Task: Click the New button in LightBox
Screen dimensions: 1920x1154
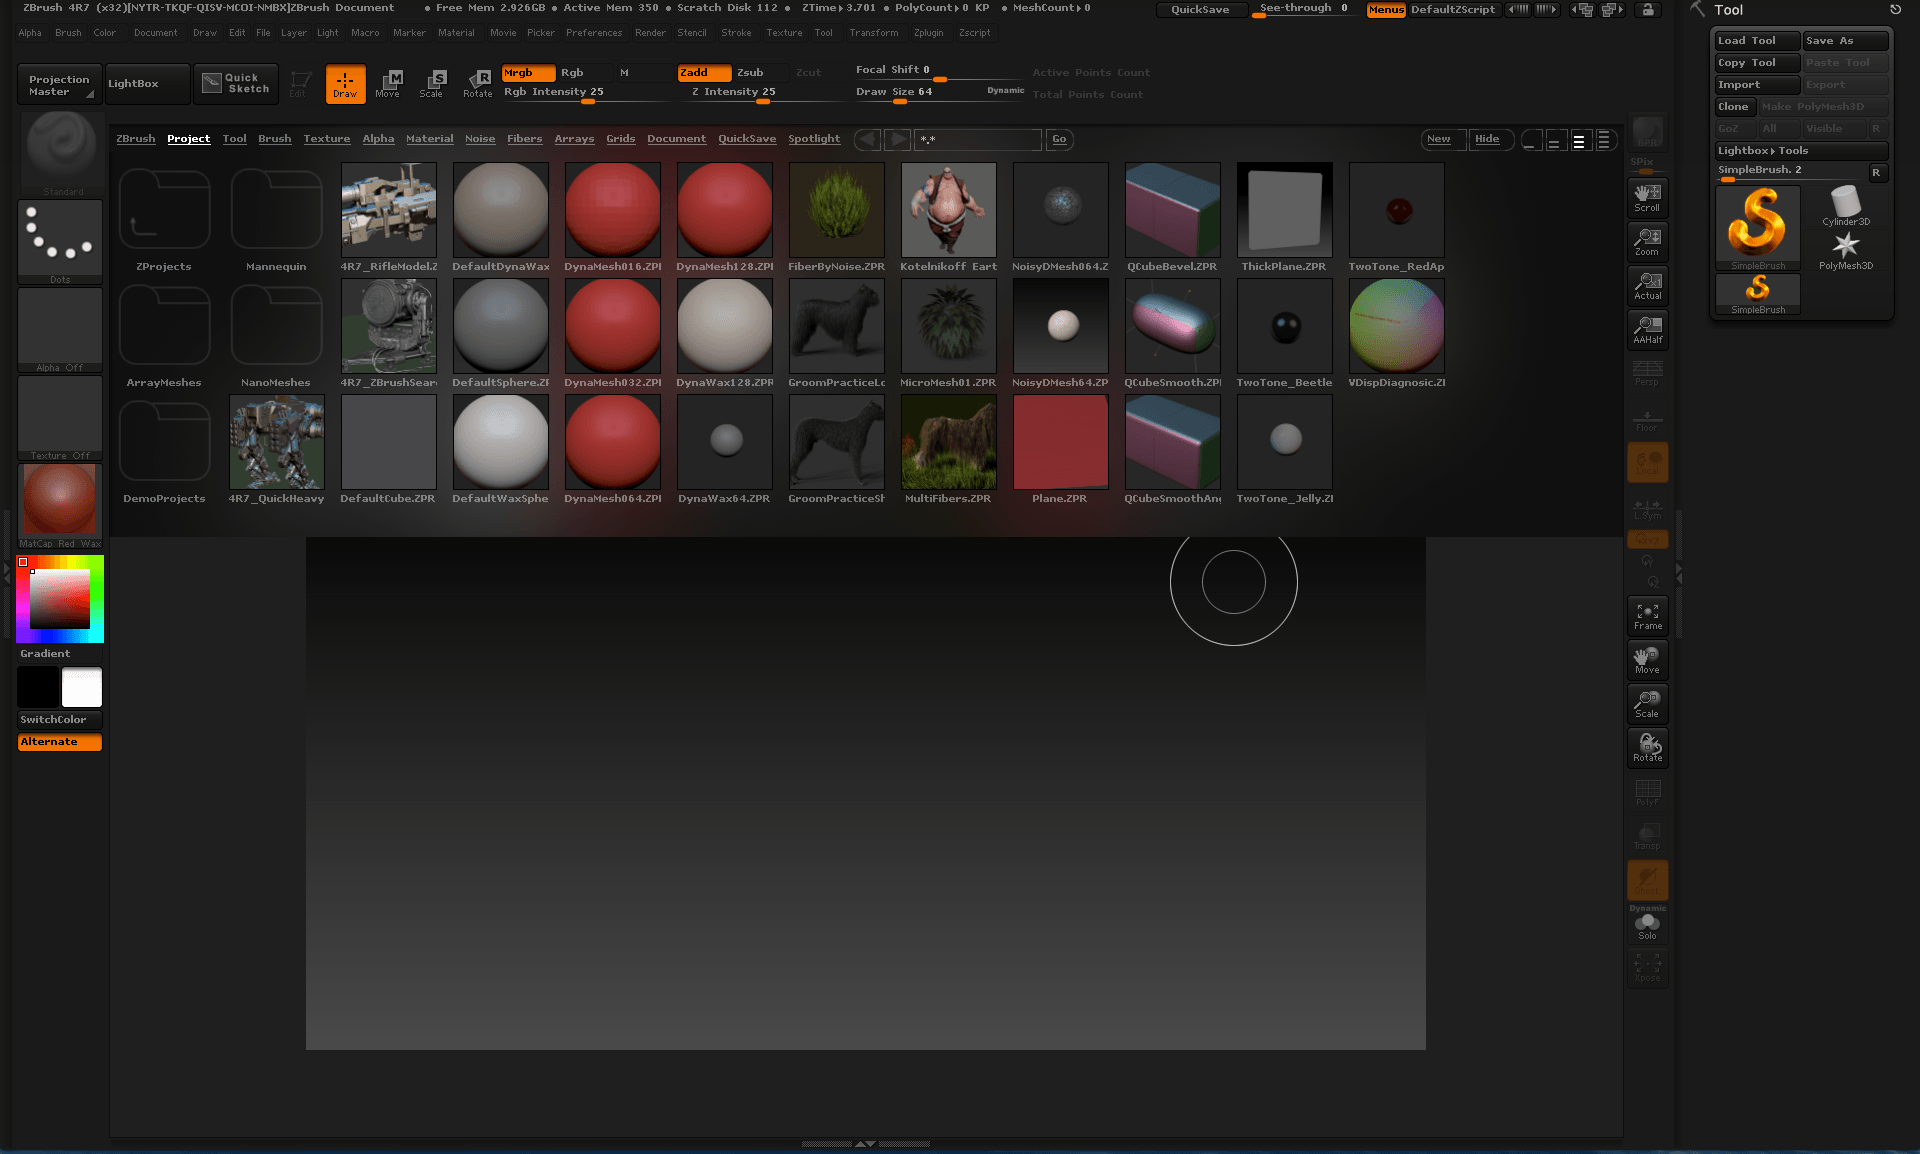Action: coord(1439,139)
